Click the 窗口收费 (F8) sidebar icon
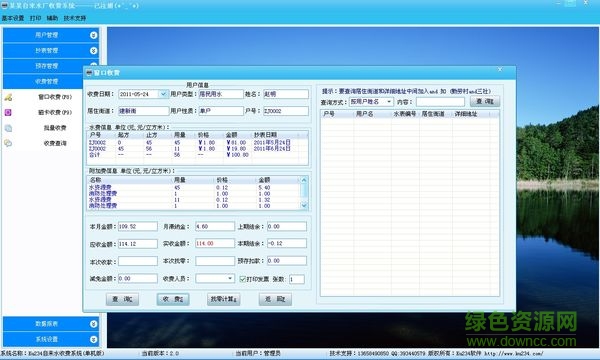Viewport: 600px width, 360px height. point(8,97)
